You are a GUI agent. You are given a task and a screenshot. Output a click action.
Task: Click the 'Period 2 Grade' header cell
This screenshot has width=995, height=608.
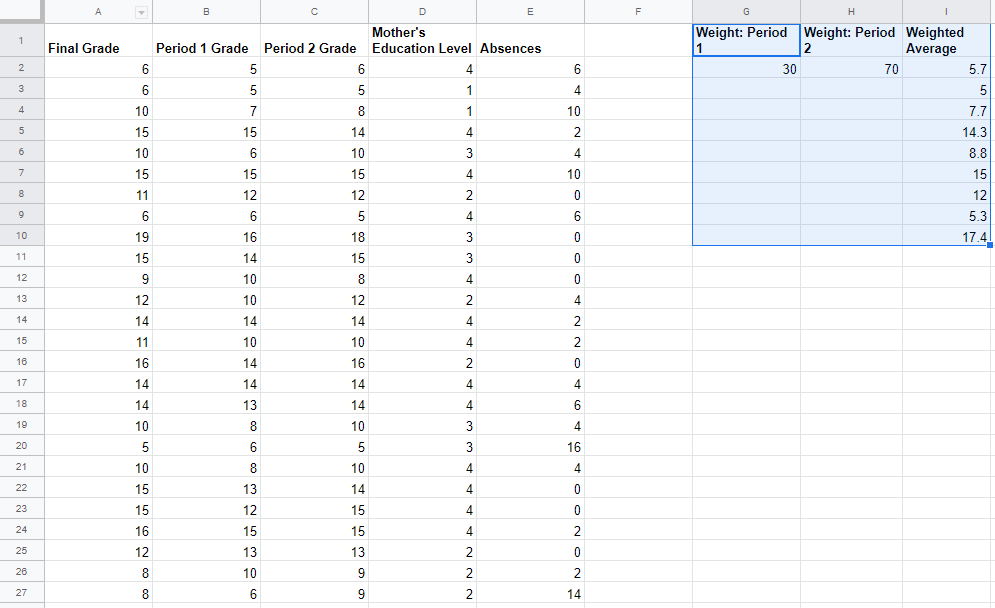(x=314, y=41)
